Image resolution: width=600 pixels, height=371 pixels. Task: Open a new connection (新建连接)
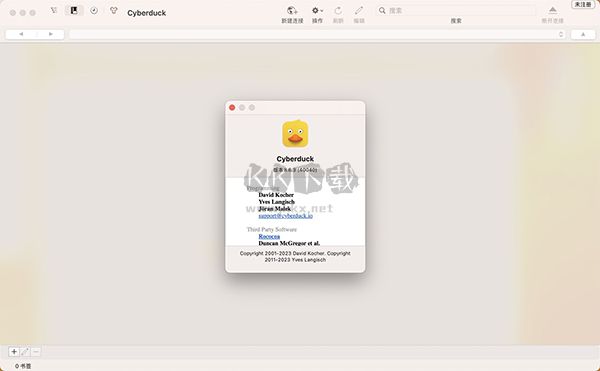click(292, 15)
